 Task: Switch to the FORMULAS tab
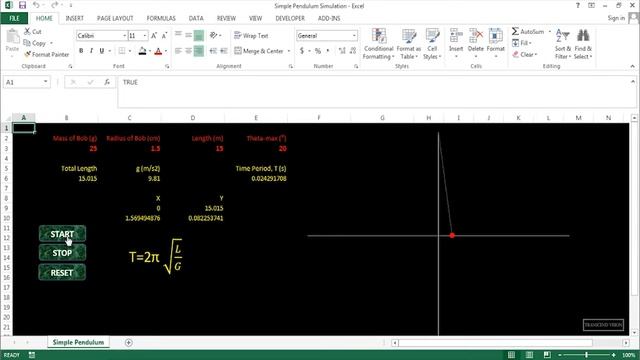[x=161, y=18]
